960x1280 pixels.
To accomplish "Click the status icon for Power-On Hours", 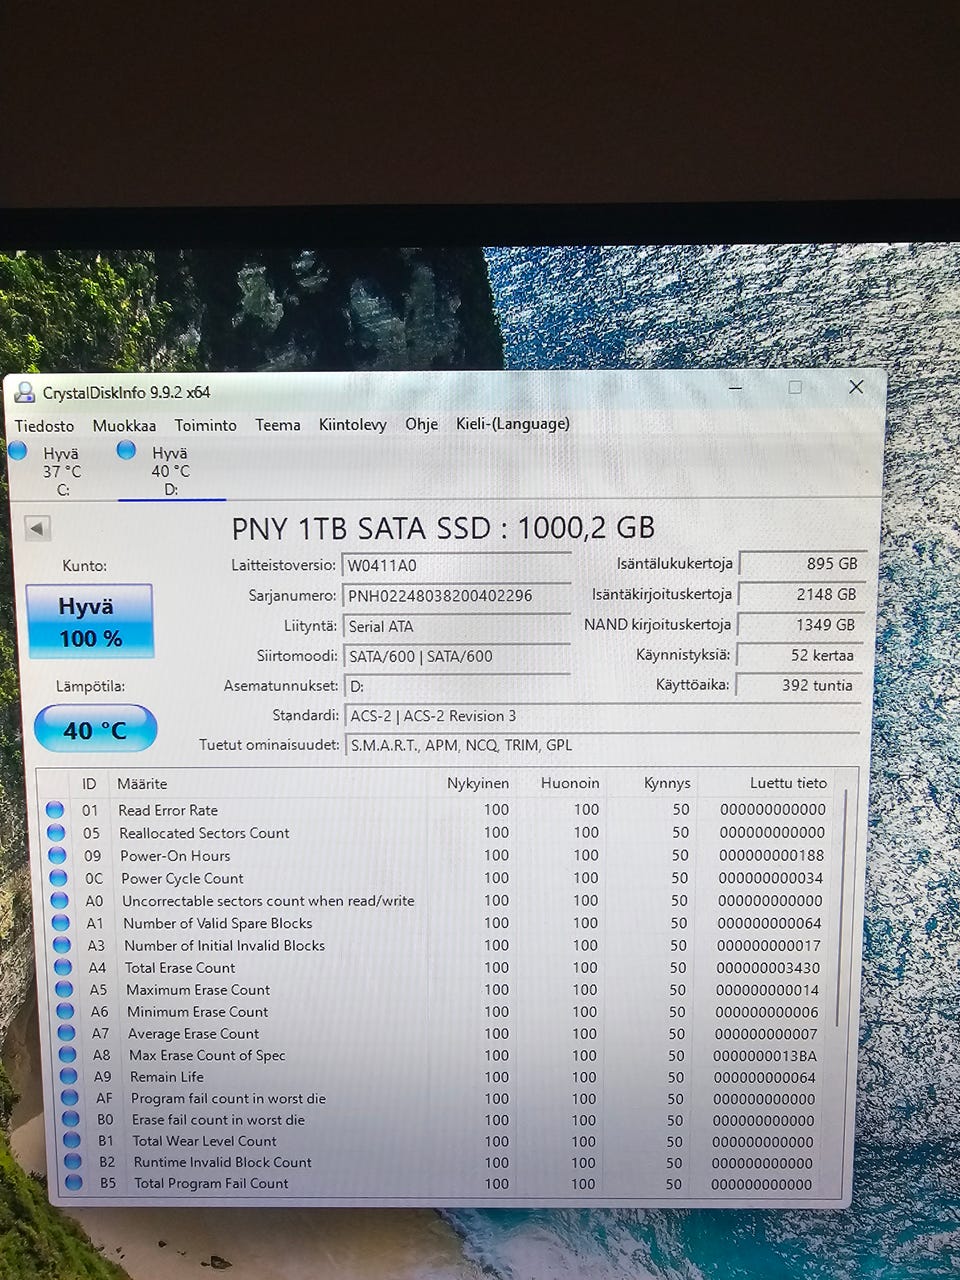I will click(57, 856).
